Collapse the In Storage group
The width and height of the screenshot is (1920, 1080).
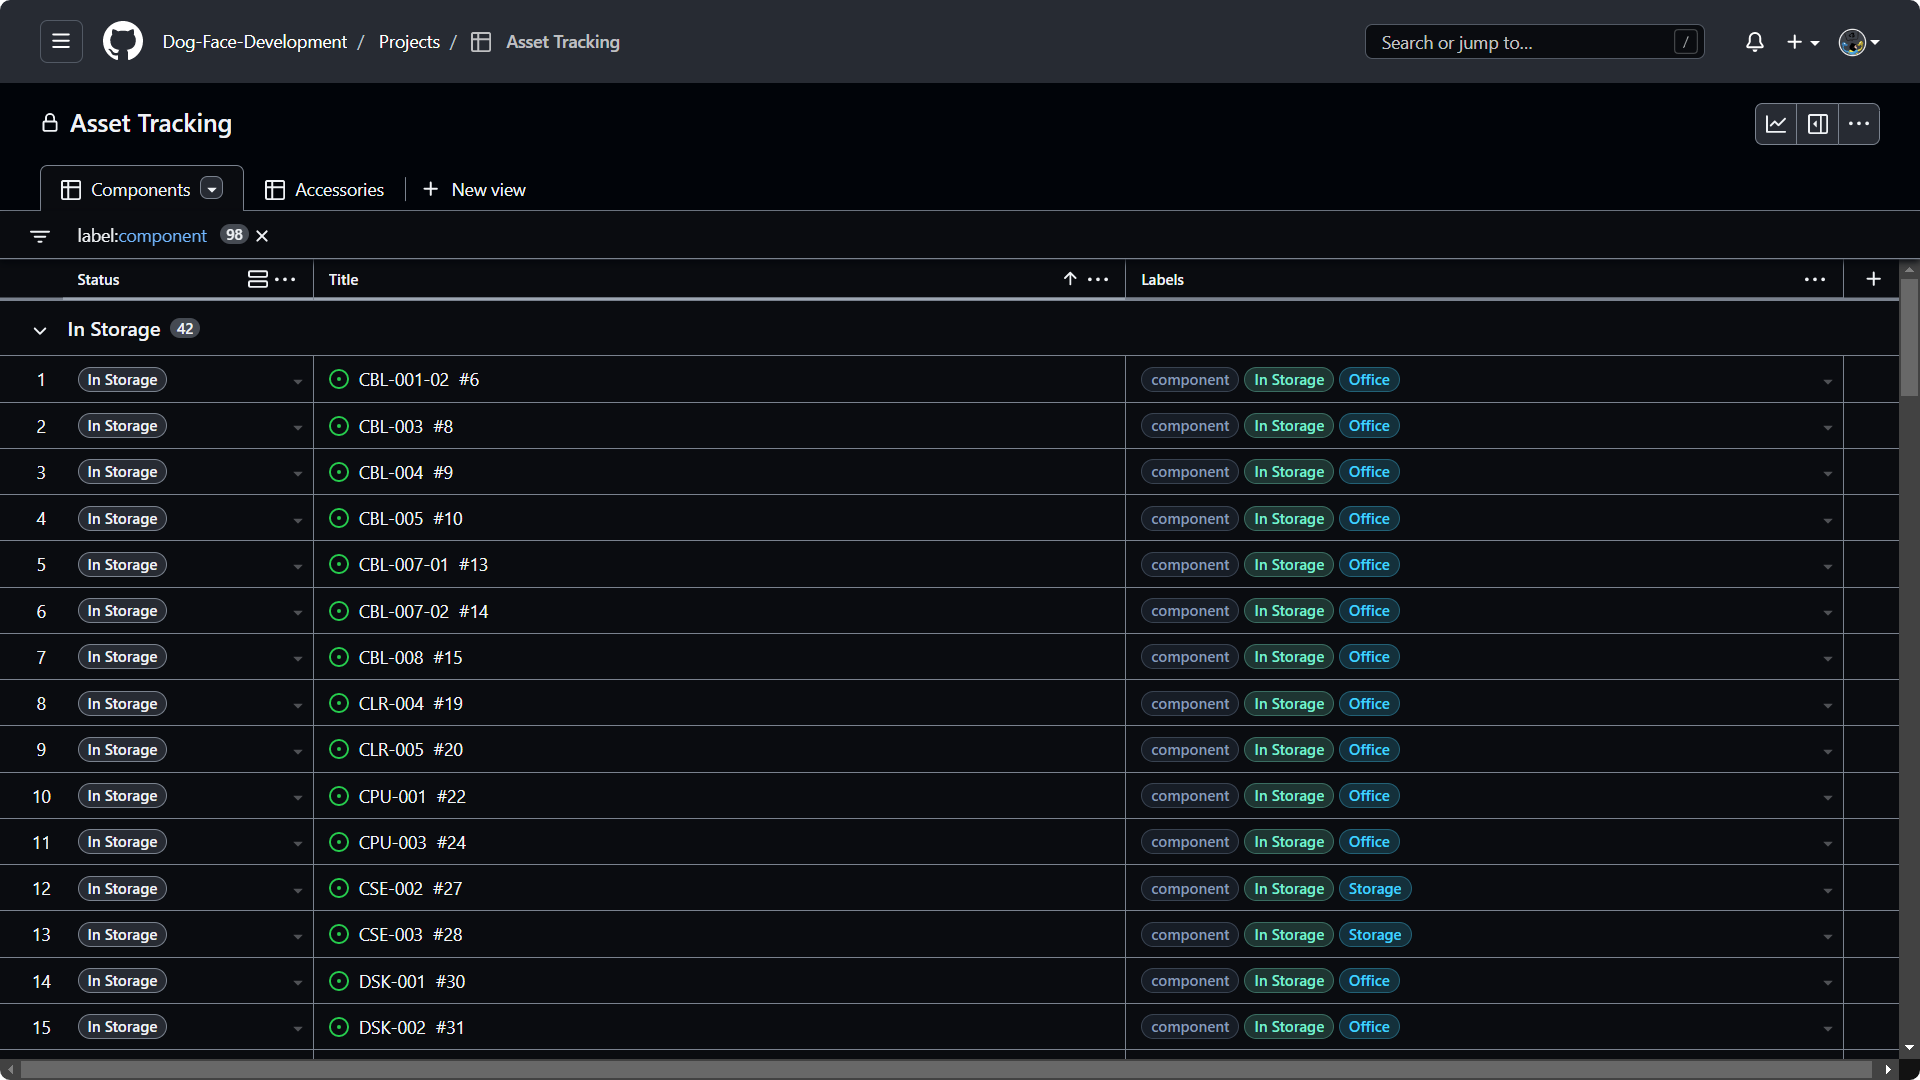(x=40, y=330)
